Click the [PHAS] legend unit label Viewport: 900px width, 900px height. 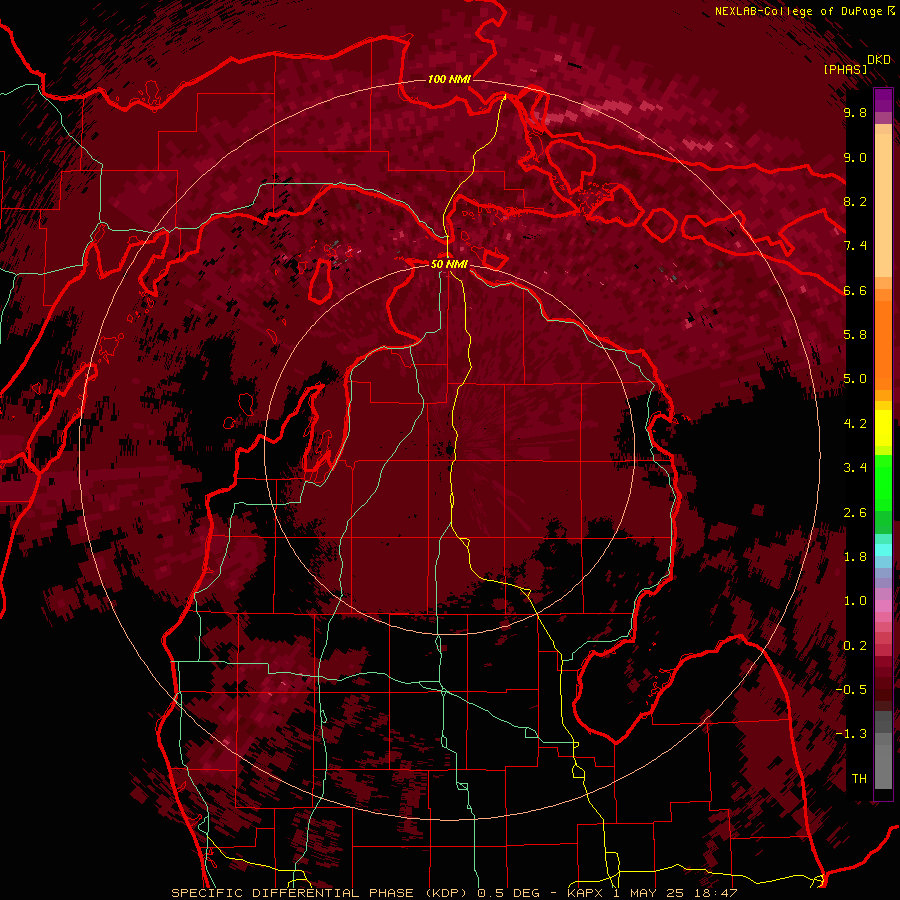pyautogui.click(x=845, y=69)
